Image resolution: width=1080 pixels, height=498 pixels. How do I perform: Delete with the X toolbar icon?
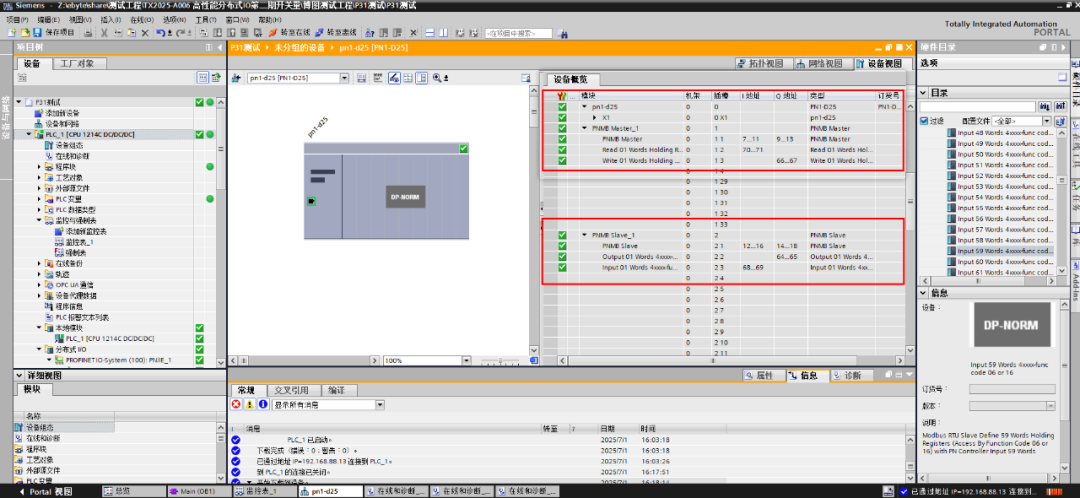point(145,32)
